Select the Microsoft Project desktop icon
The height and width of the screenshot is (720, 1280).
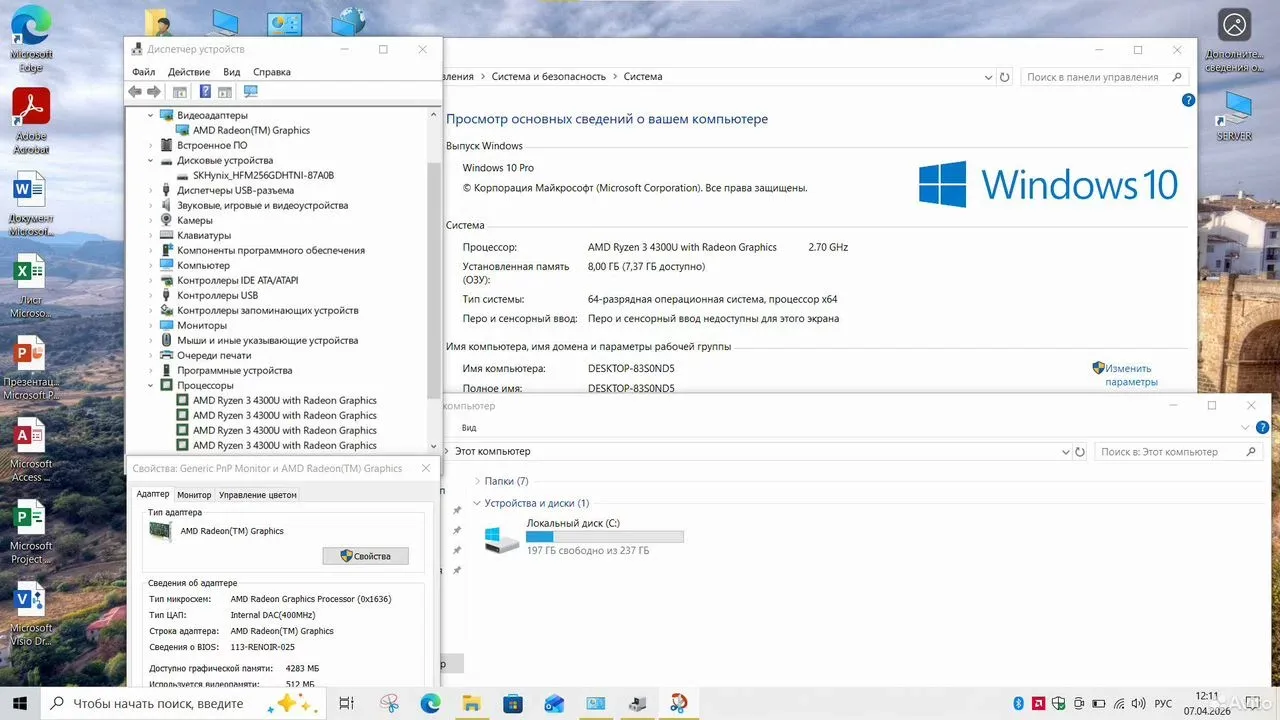(x=31, y=532)
